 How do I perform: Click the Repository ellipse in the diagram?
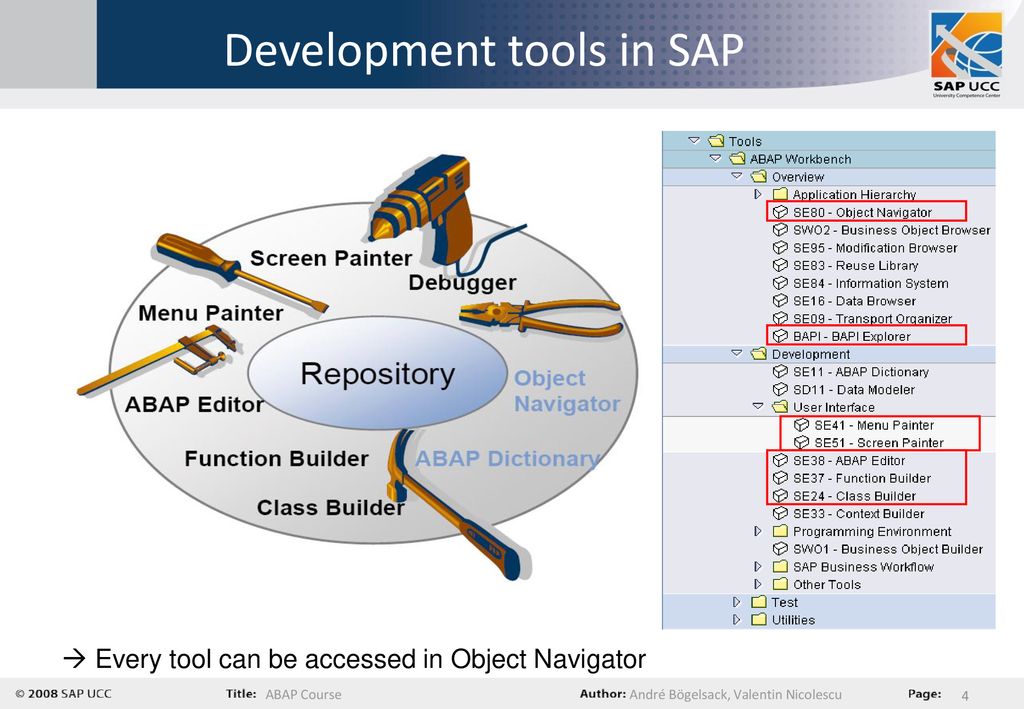[377, 373]
